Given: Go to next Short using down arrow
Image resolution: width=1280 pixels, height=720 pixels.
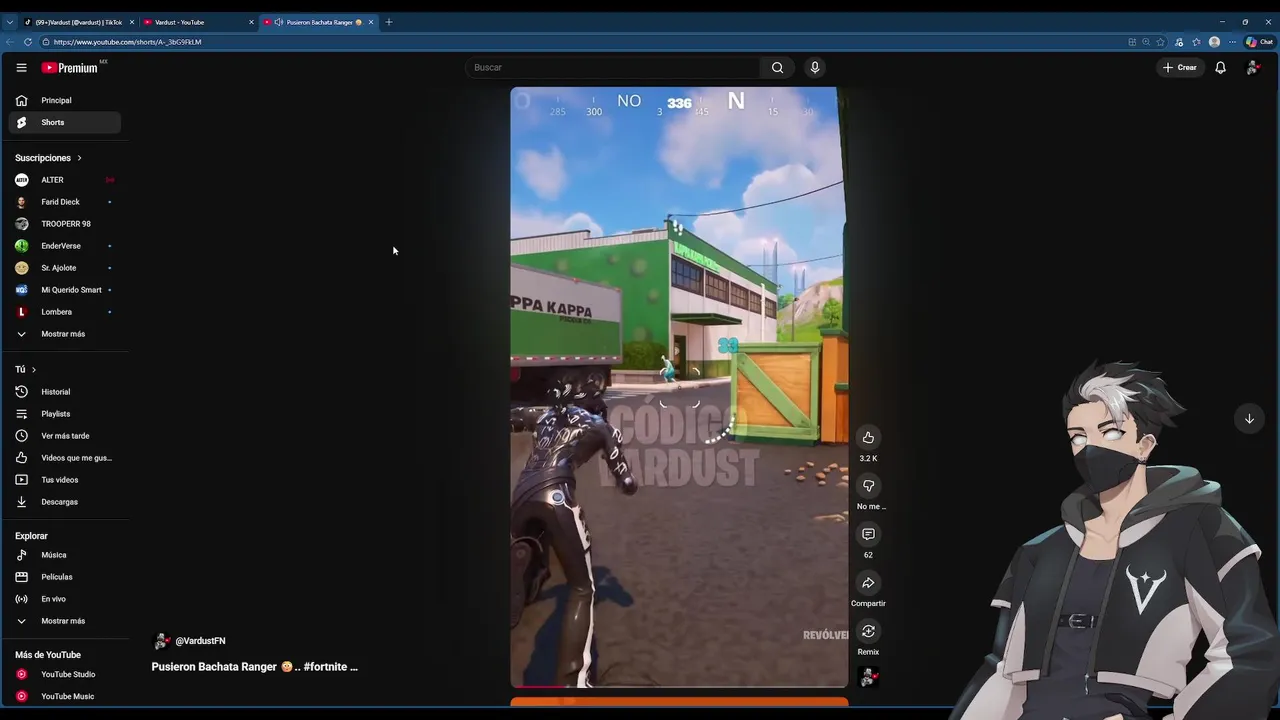Looking at the screenshot, I should [x=1249, y=419].
